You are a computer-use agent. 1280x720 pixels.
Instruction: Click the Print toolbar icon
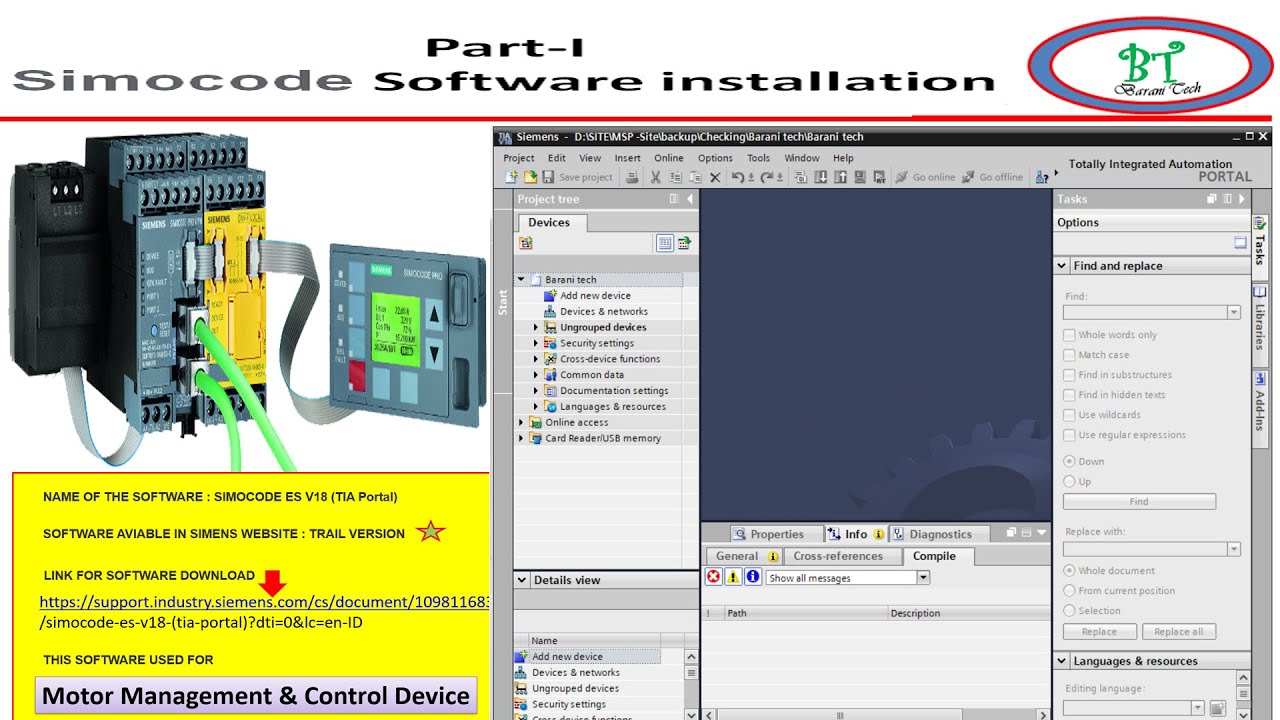click(x=632, y=177)
